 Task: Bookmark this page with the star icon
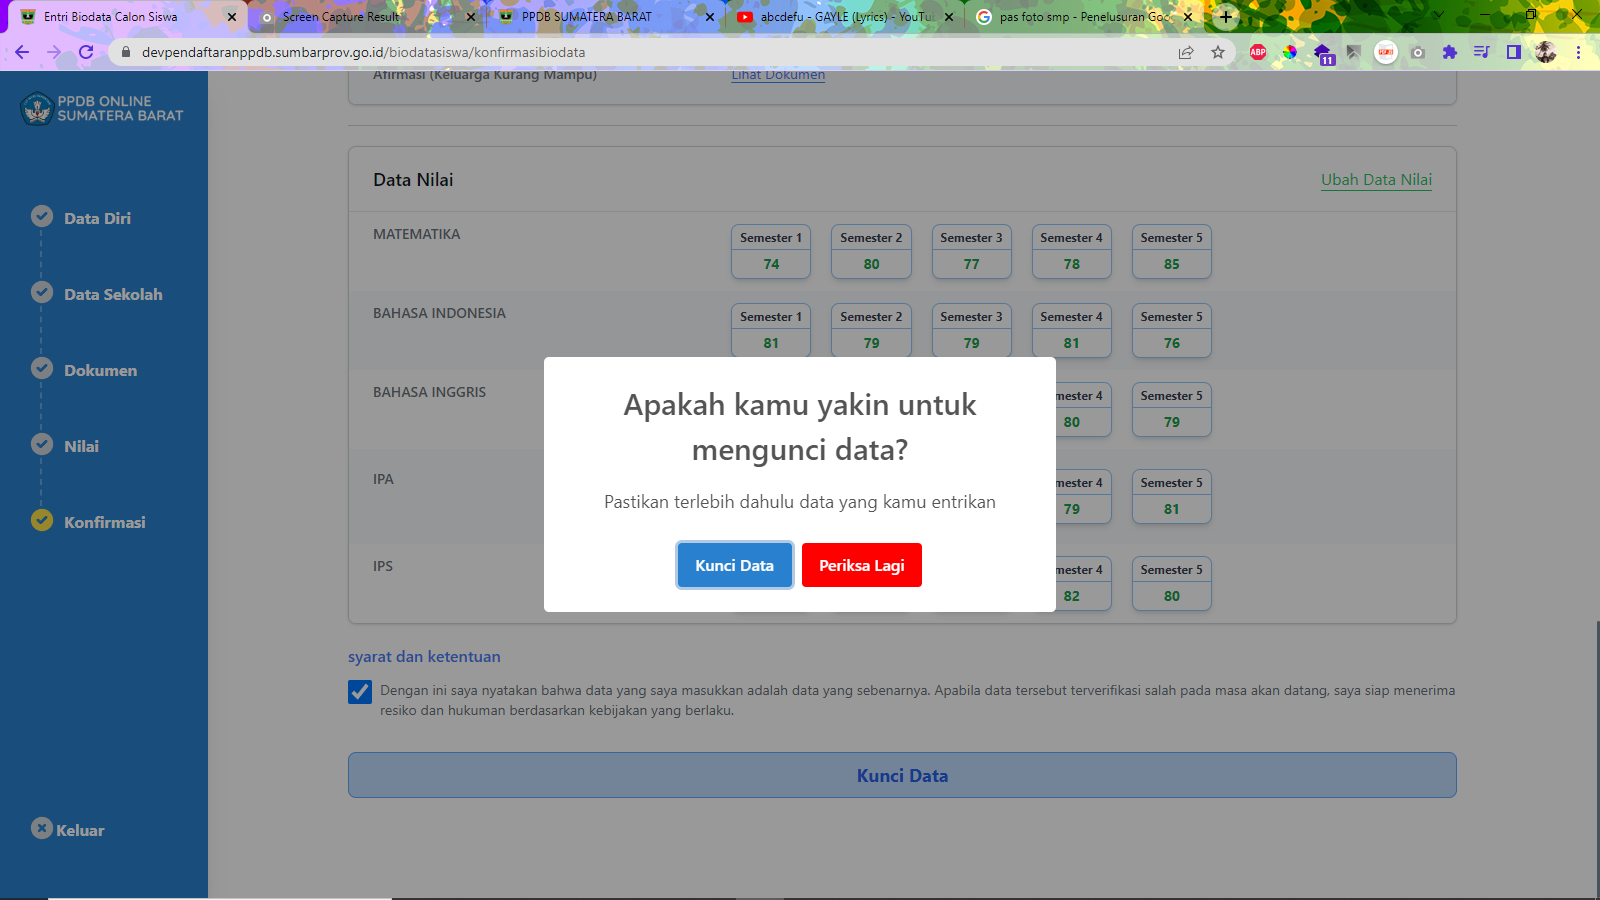1218,52
